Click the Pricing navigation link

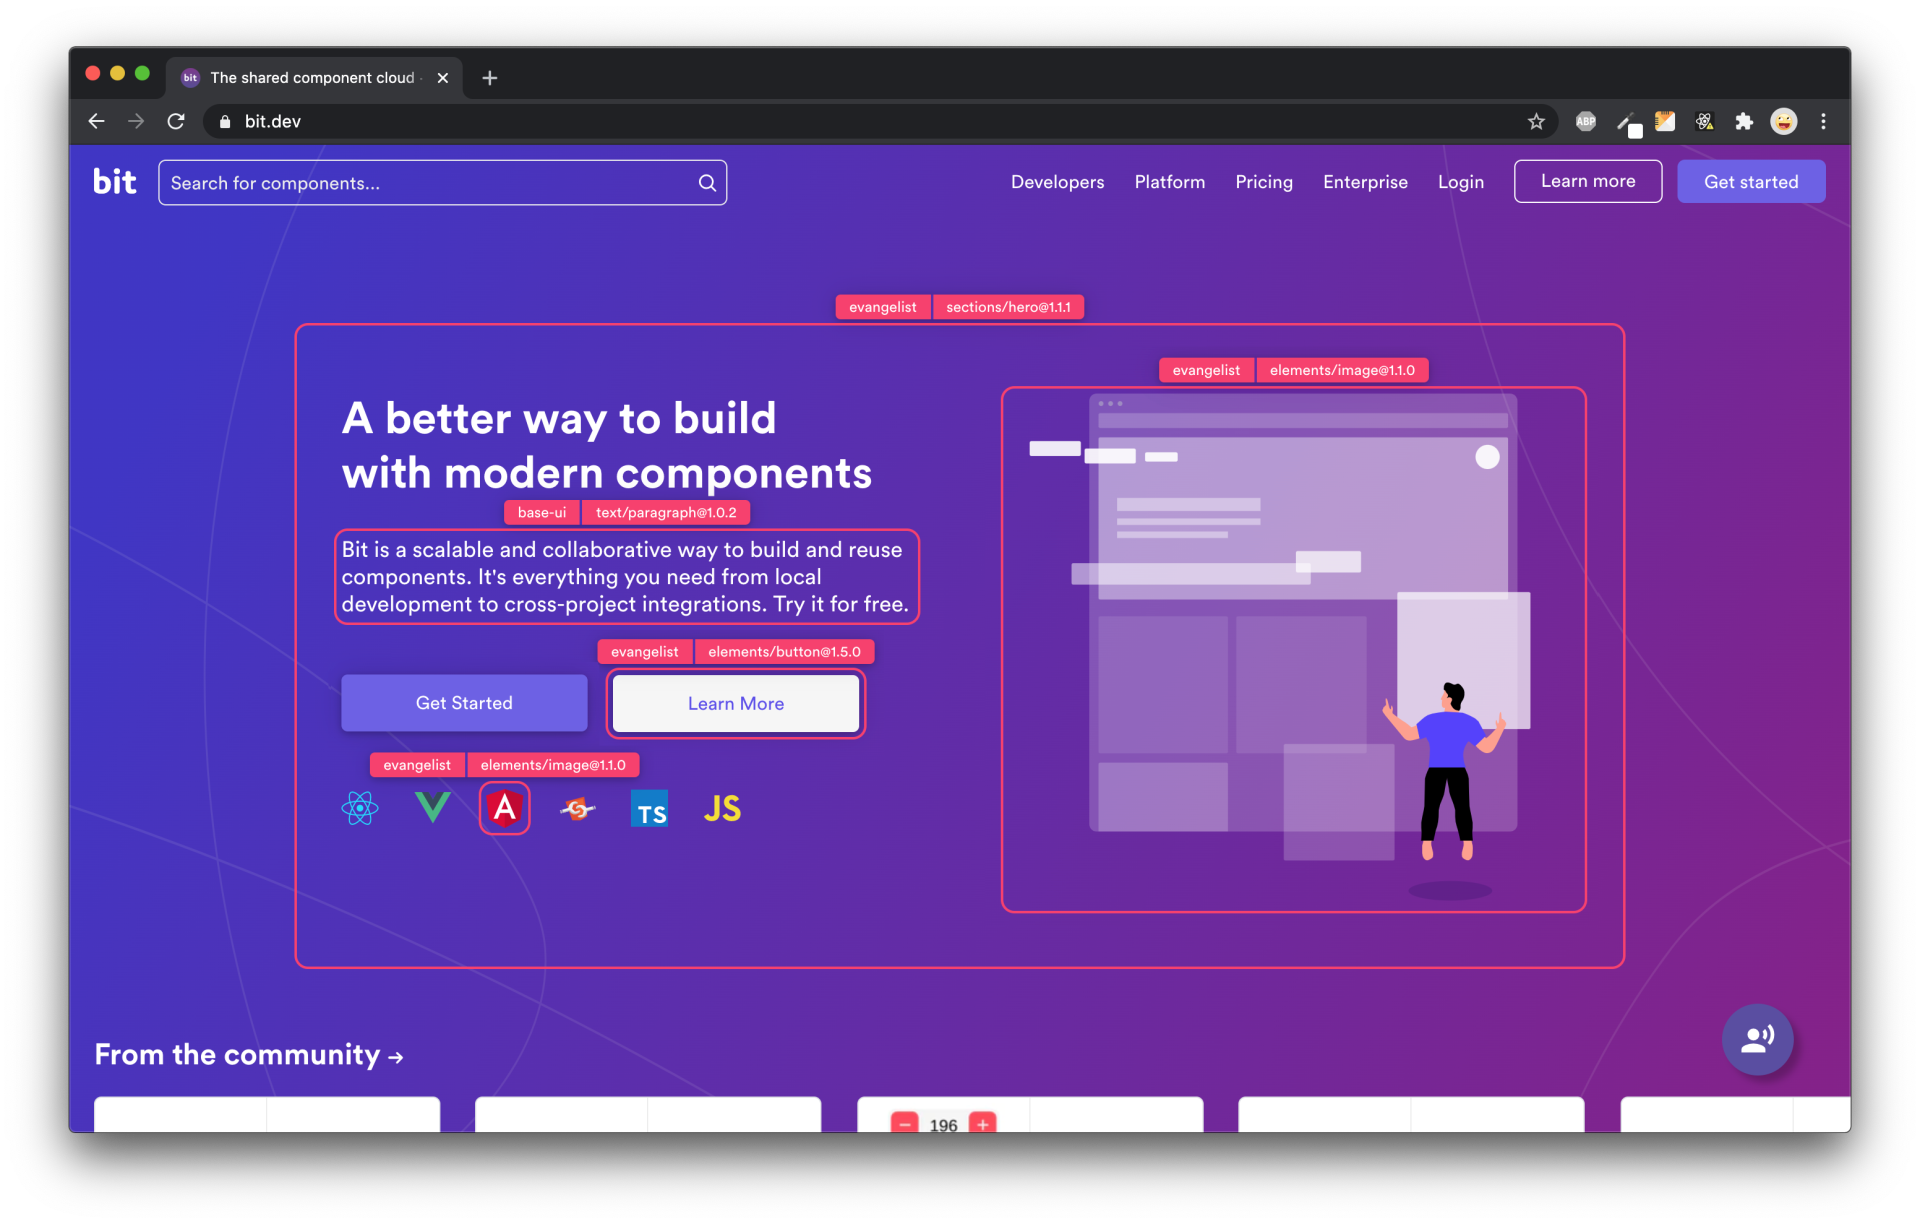1262,182
